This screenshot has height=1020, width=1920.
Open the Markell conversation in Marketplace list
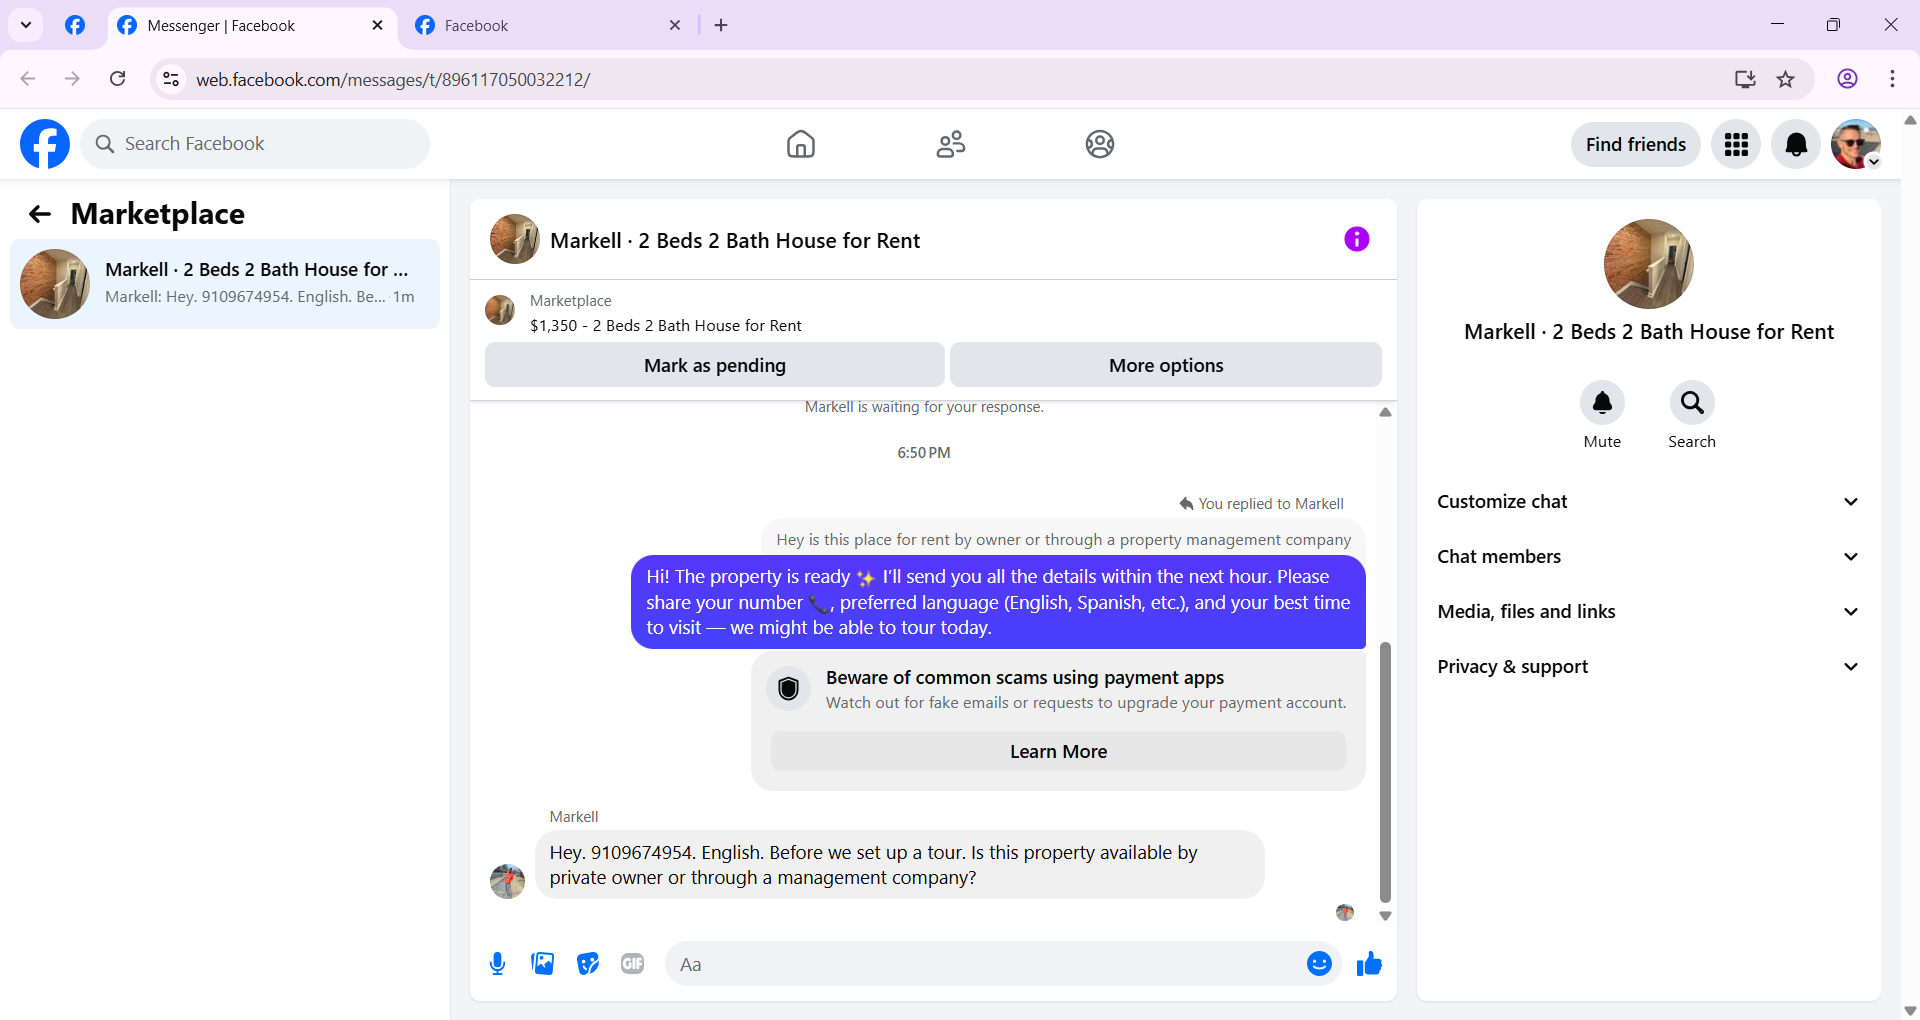tap(225, 284)
